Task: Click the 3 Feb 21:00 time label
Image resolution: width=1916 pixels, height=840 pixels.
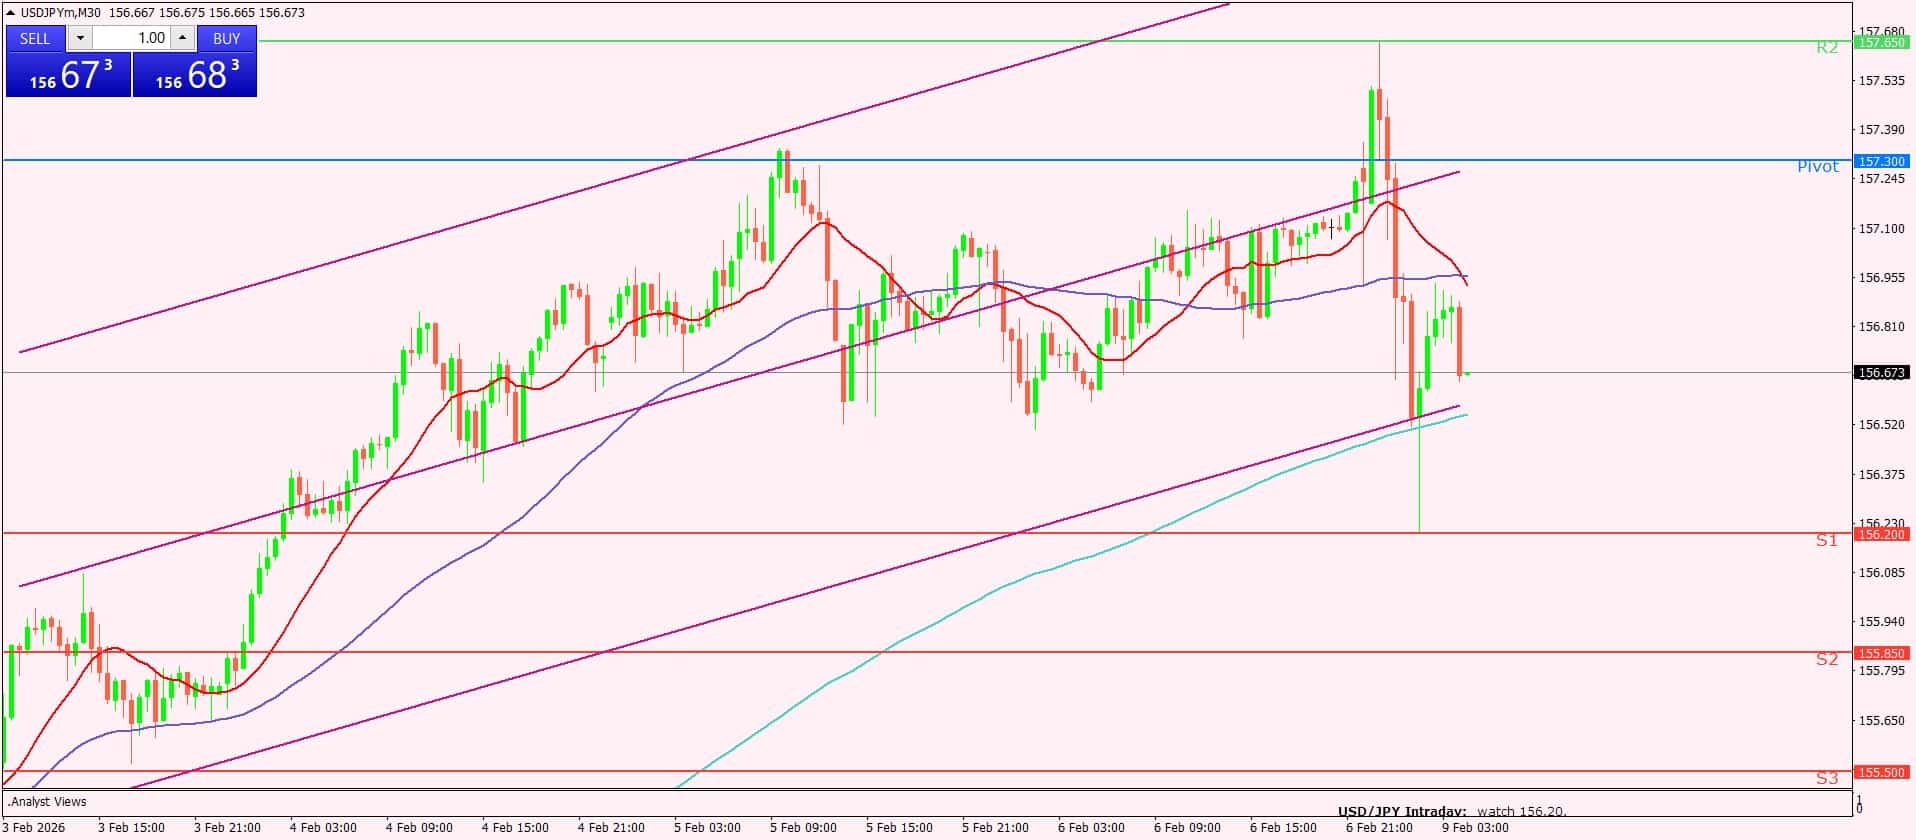Action: 227,828
